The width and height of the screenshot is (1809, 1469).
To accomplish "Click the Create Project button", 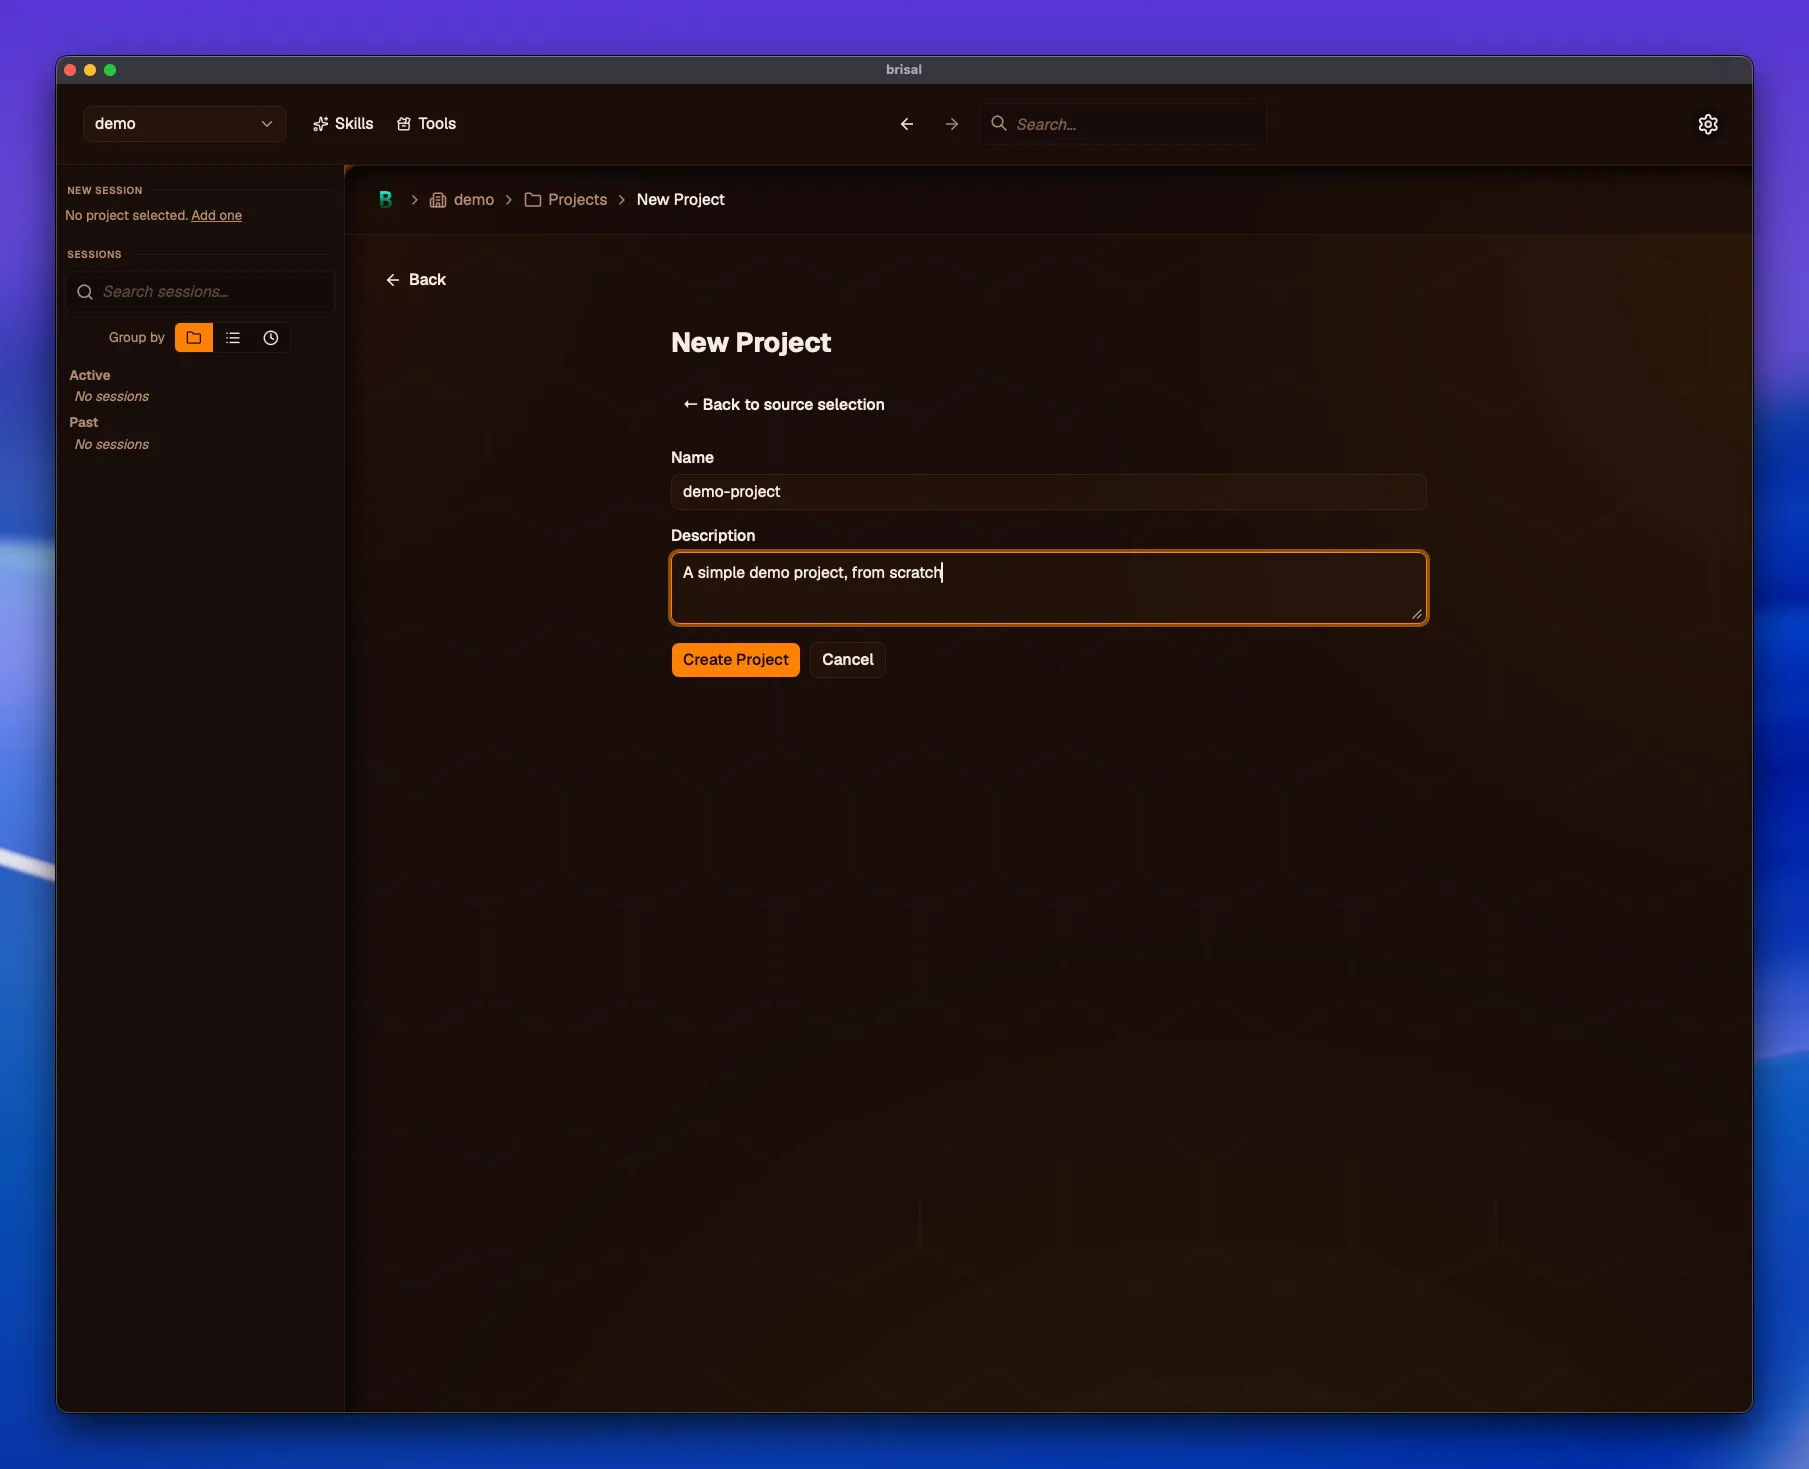I will (x=736, y=660).
